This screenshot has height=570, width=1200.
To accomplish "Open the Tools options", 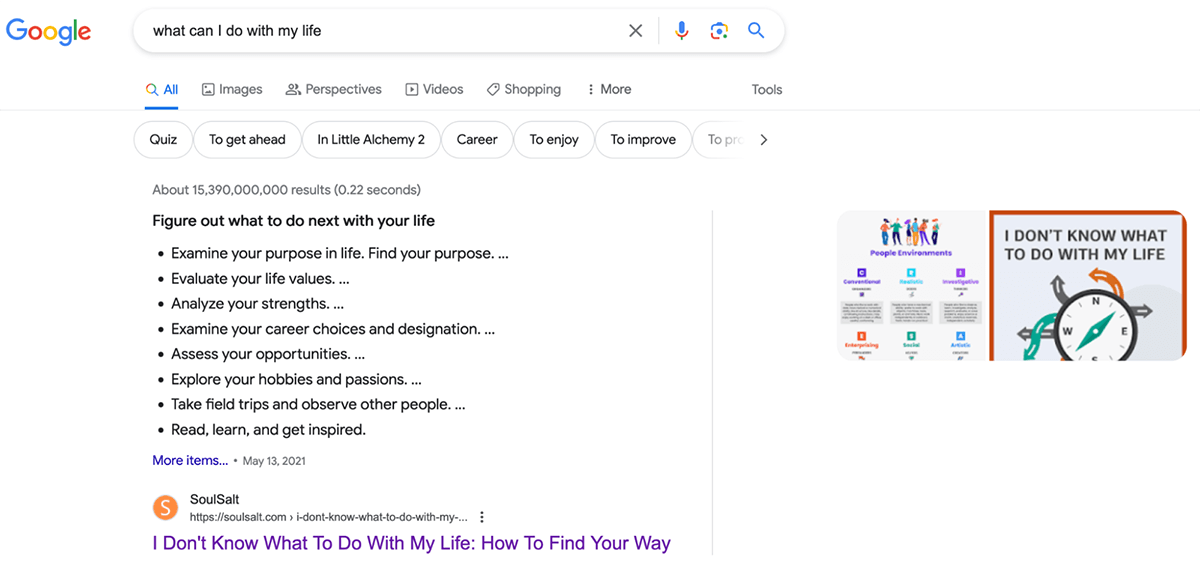I will [x=767, y=89].
